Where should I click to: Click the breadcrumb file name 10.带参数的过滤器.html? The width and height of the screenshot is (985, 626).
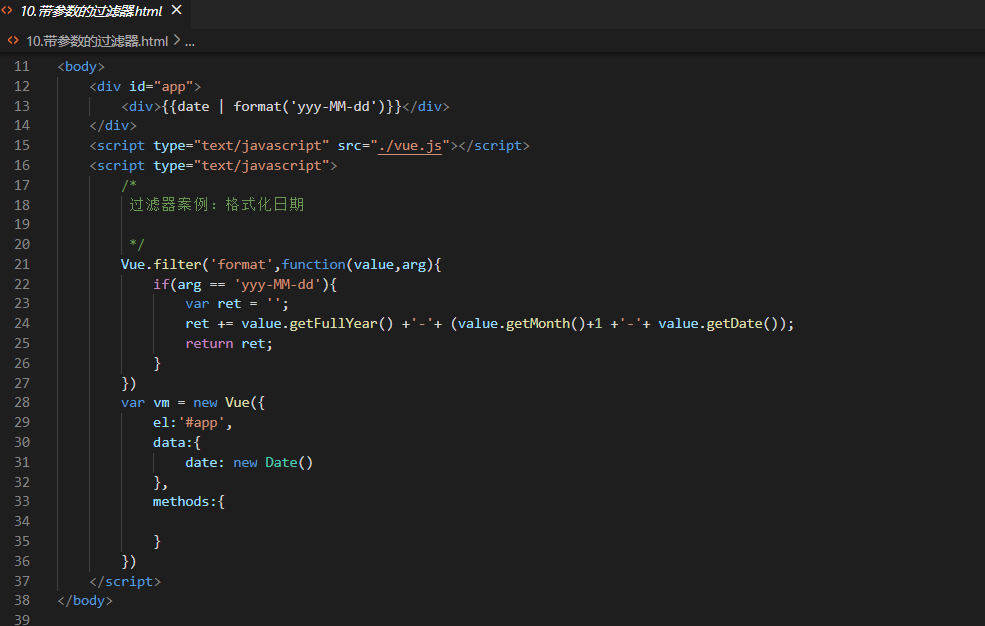tap(97, 41)
